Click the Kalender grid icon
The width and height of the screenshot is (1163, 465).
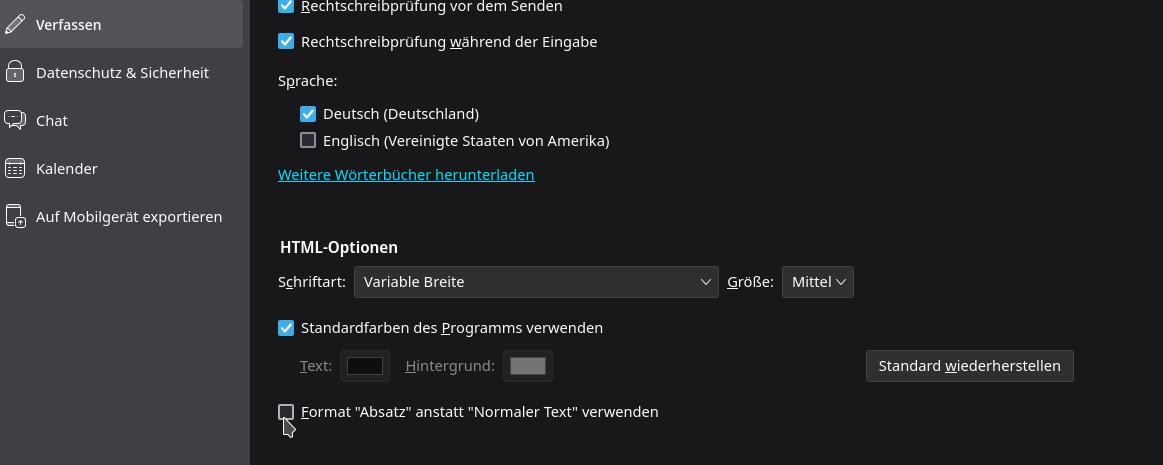tap(15, 168)
